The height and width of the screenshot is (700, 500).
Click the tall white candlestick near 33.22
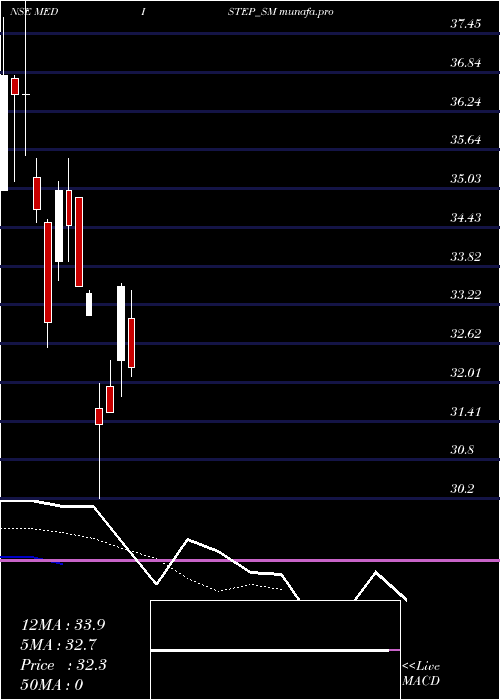121,323
